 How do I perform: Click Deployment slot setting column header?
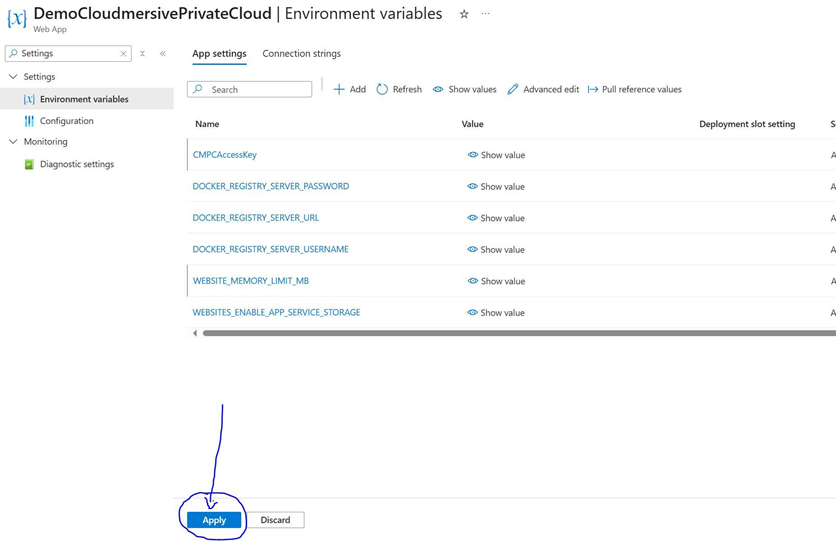coord(747,124)
